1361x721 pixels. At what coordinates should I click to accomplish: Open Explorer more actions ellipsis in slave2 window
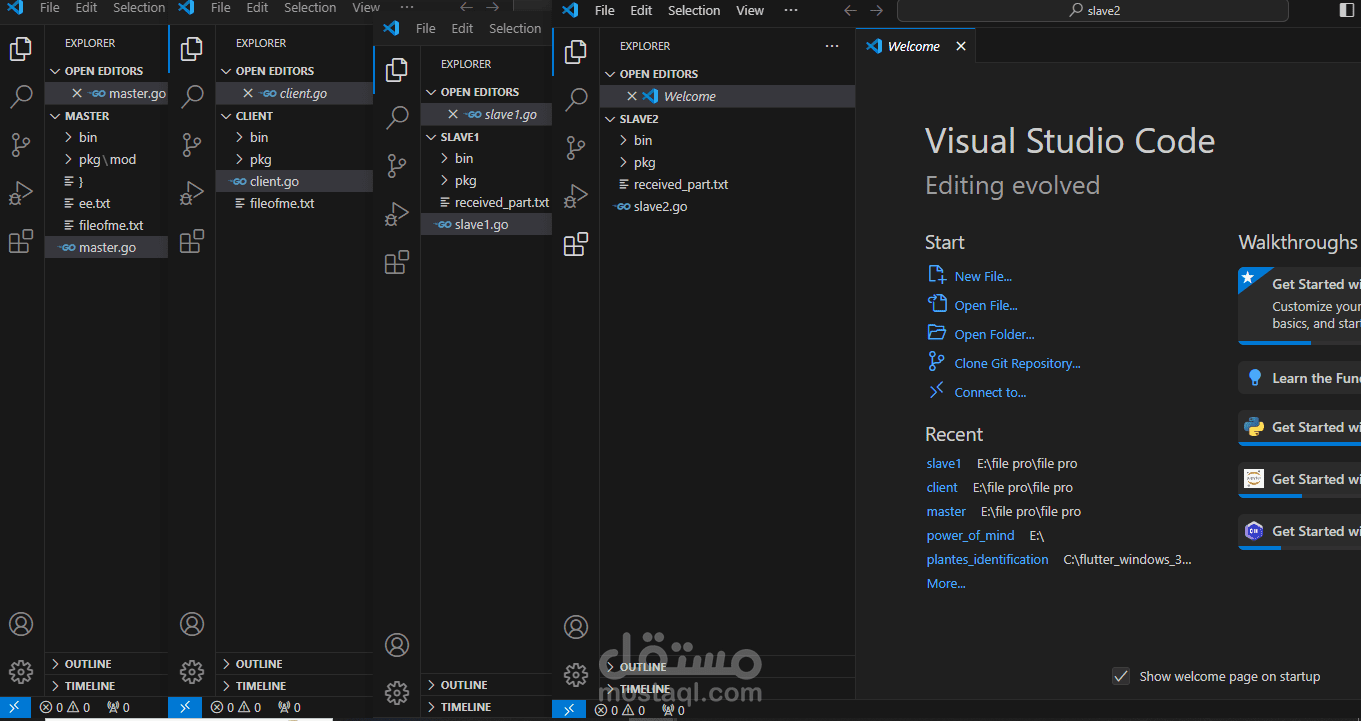(832, 46)
